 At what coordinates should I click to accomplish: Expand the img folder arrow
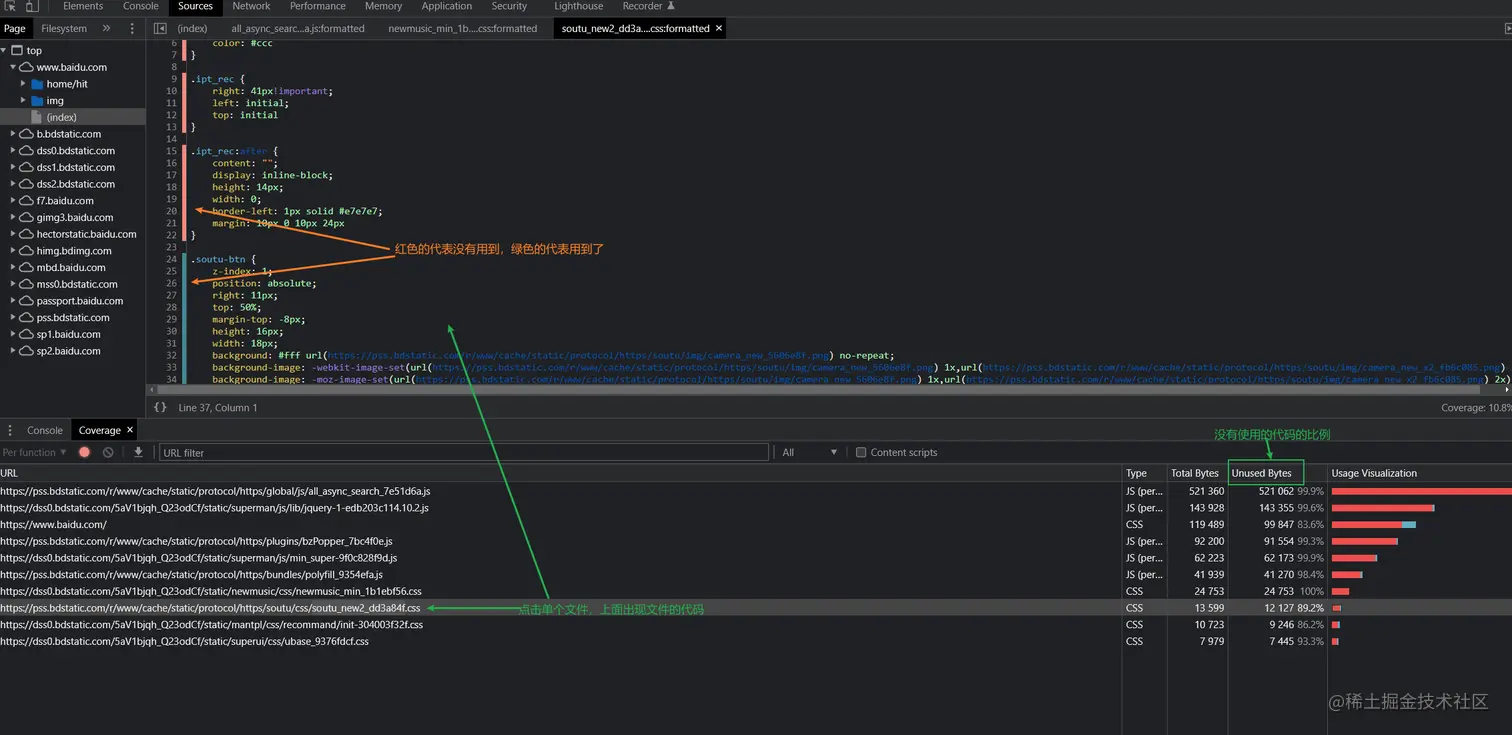tap(23, 100)
